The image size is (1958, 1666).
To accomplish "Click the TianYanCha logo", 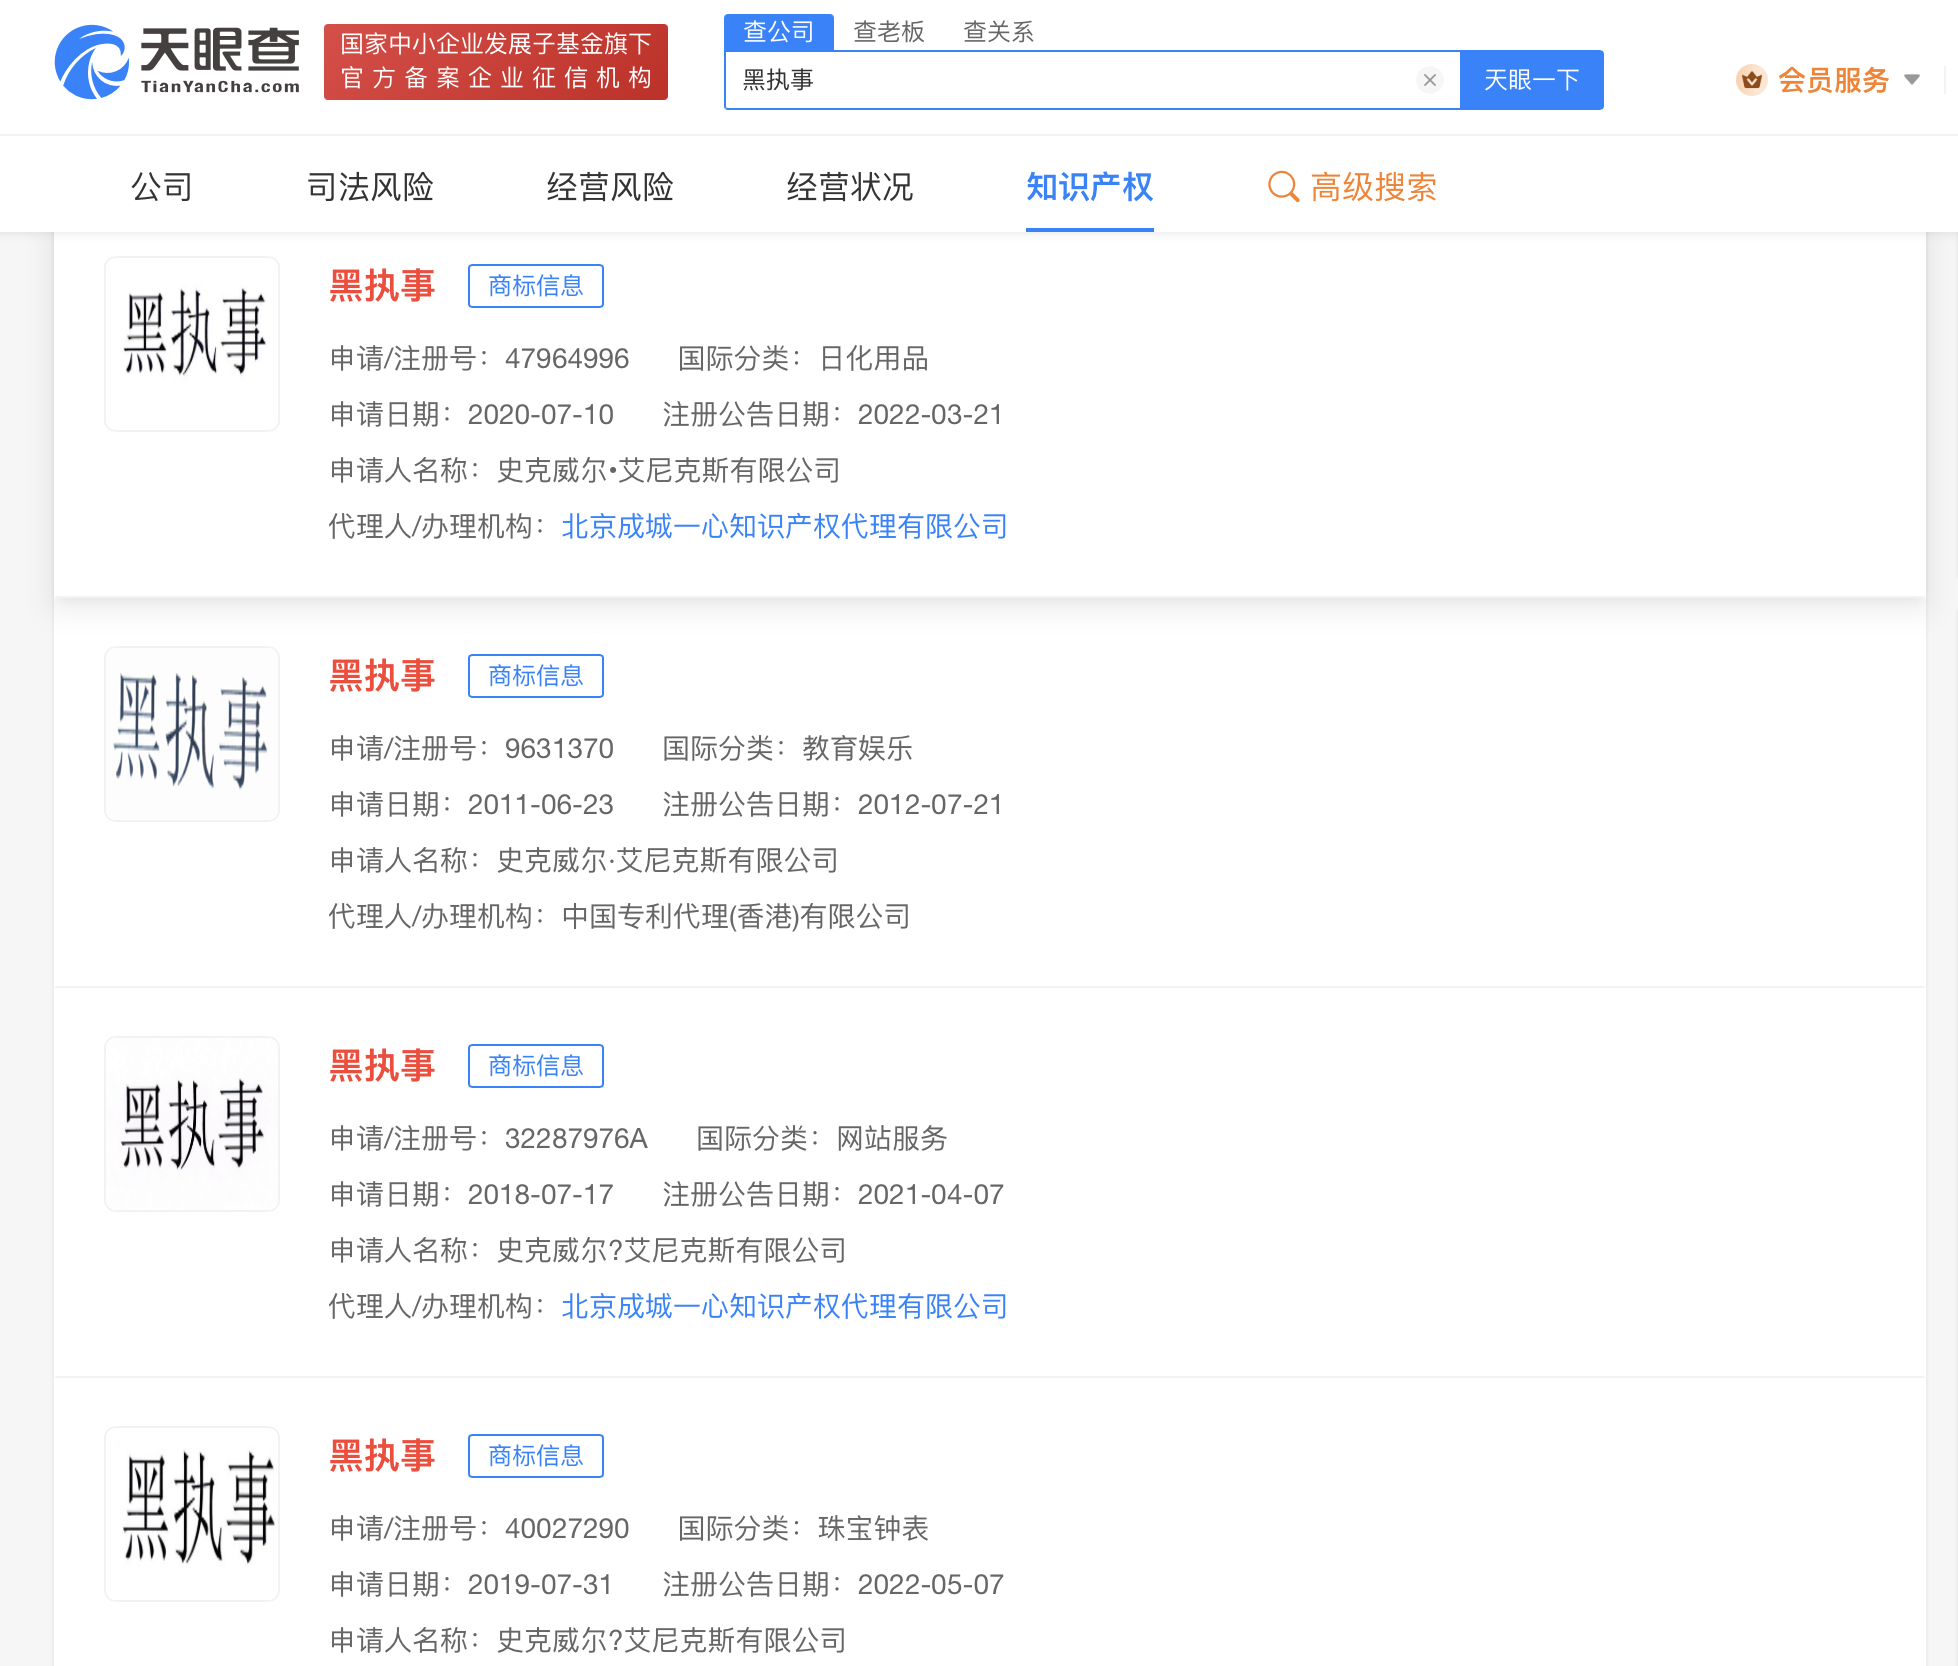I will tap(178, 62).
